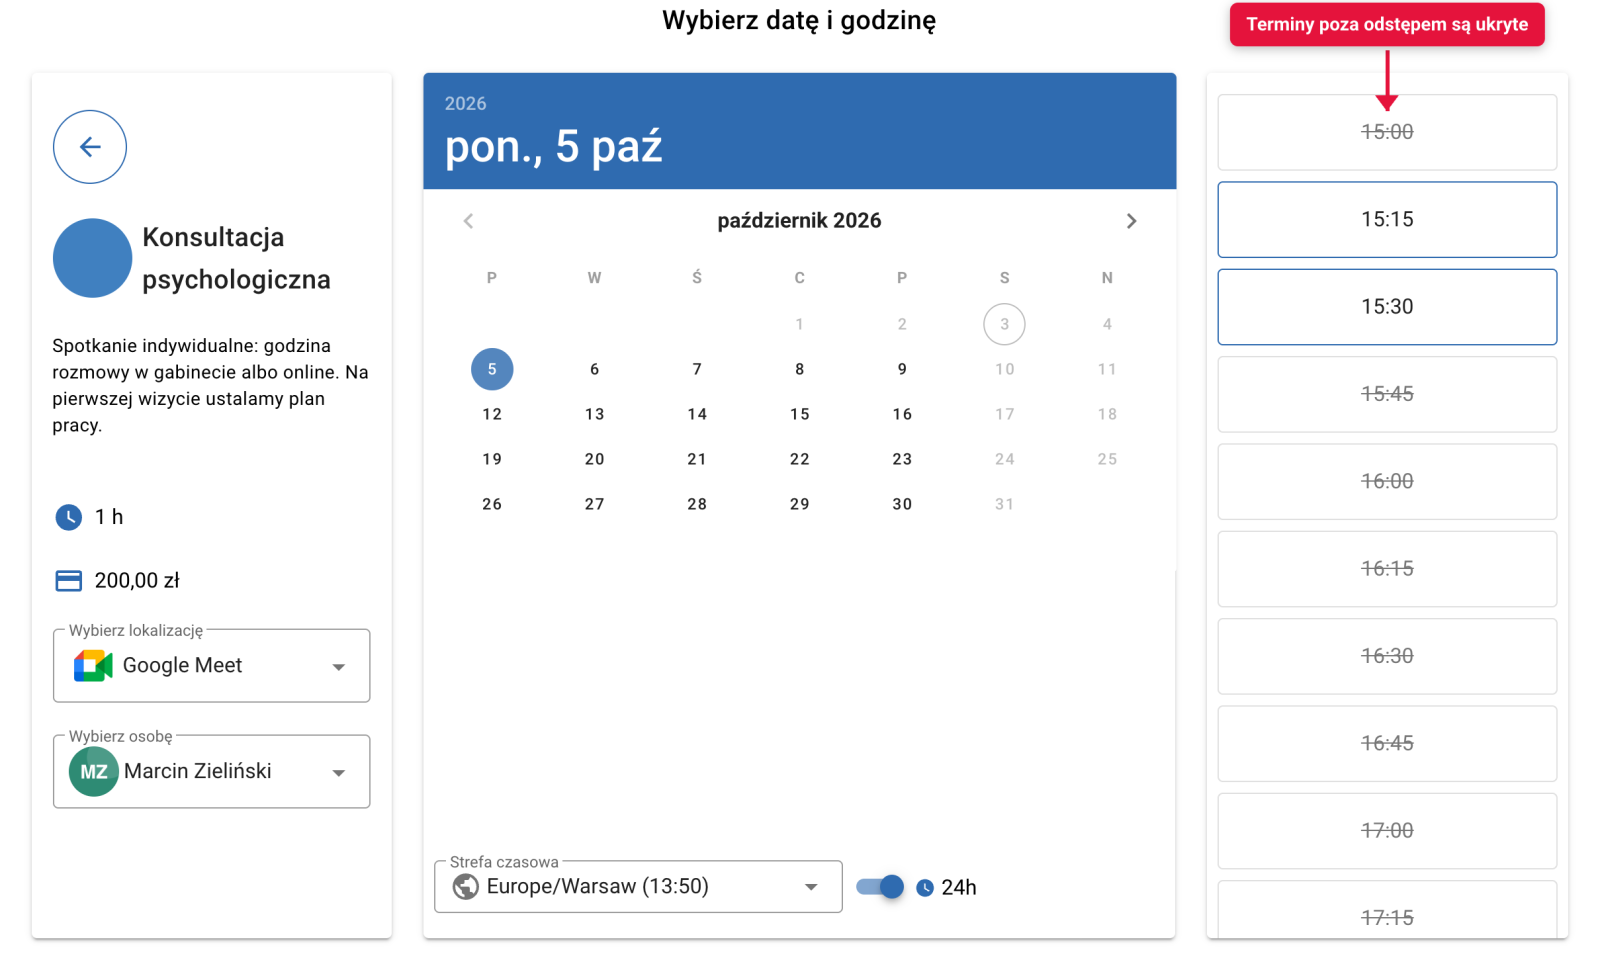
Task: Toggle the 24h time format switch
Action: coord(880,887)
